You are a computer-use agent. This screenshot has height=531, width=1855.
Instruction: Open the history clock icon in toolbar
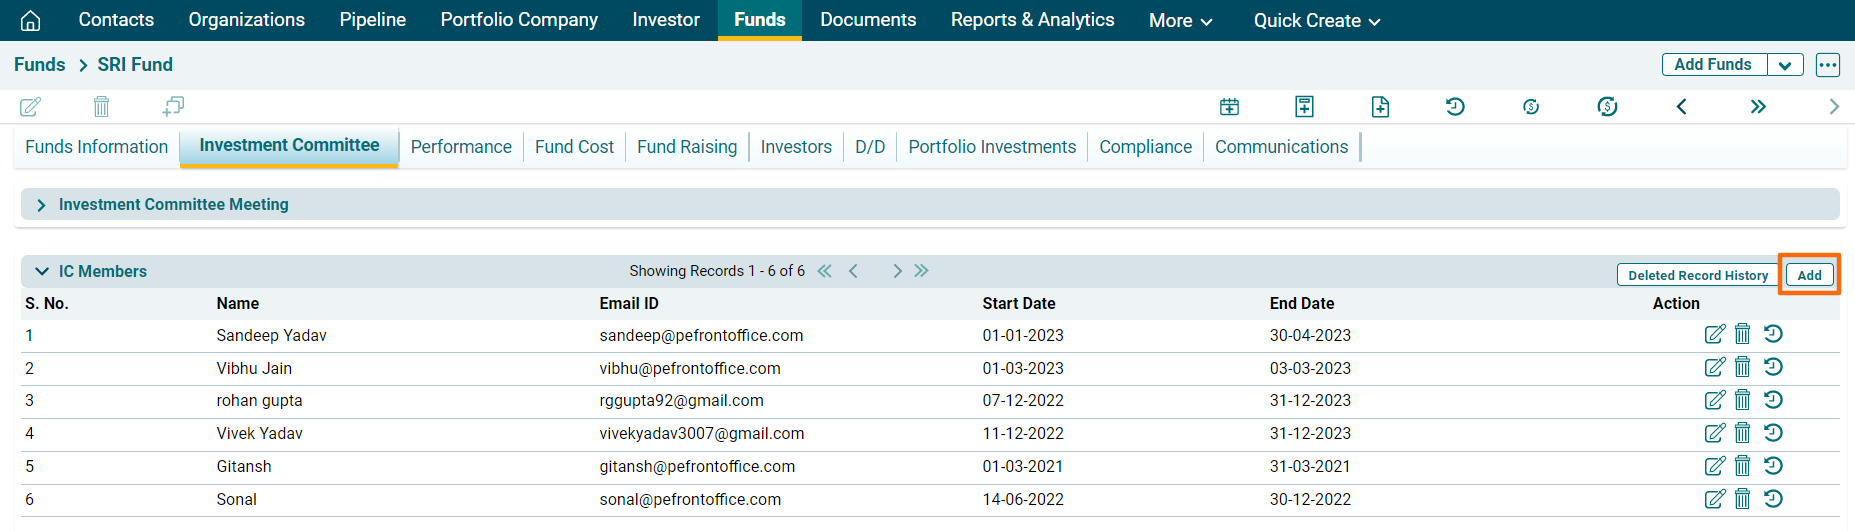pos(1455,106)
